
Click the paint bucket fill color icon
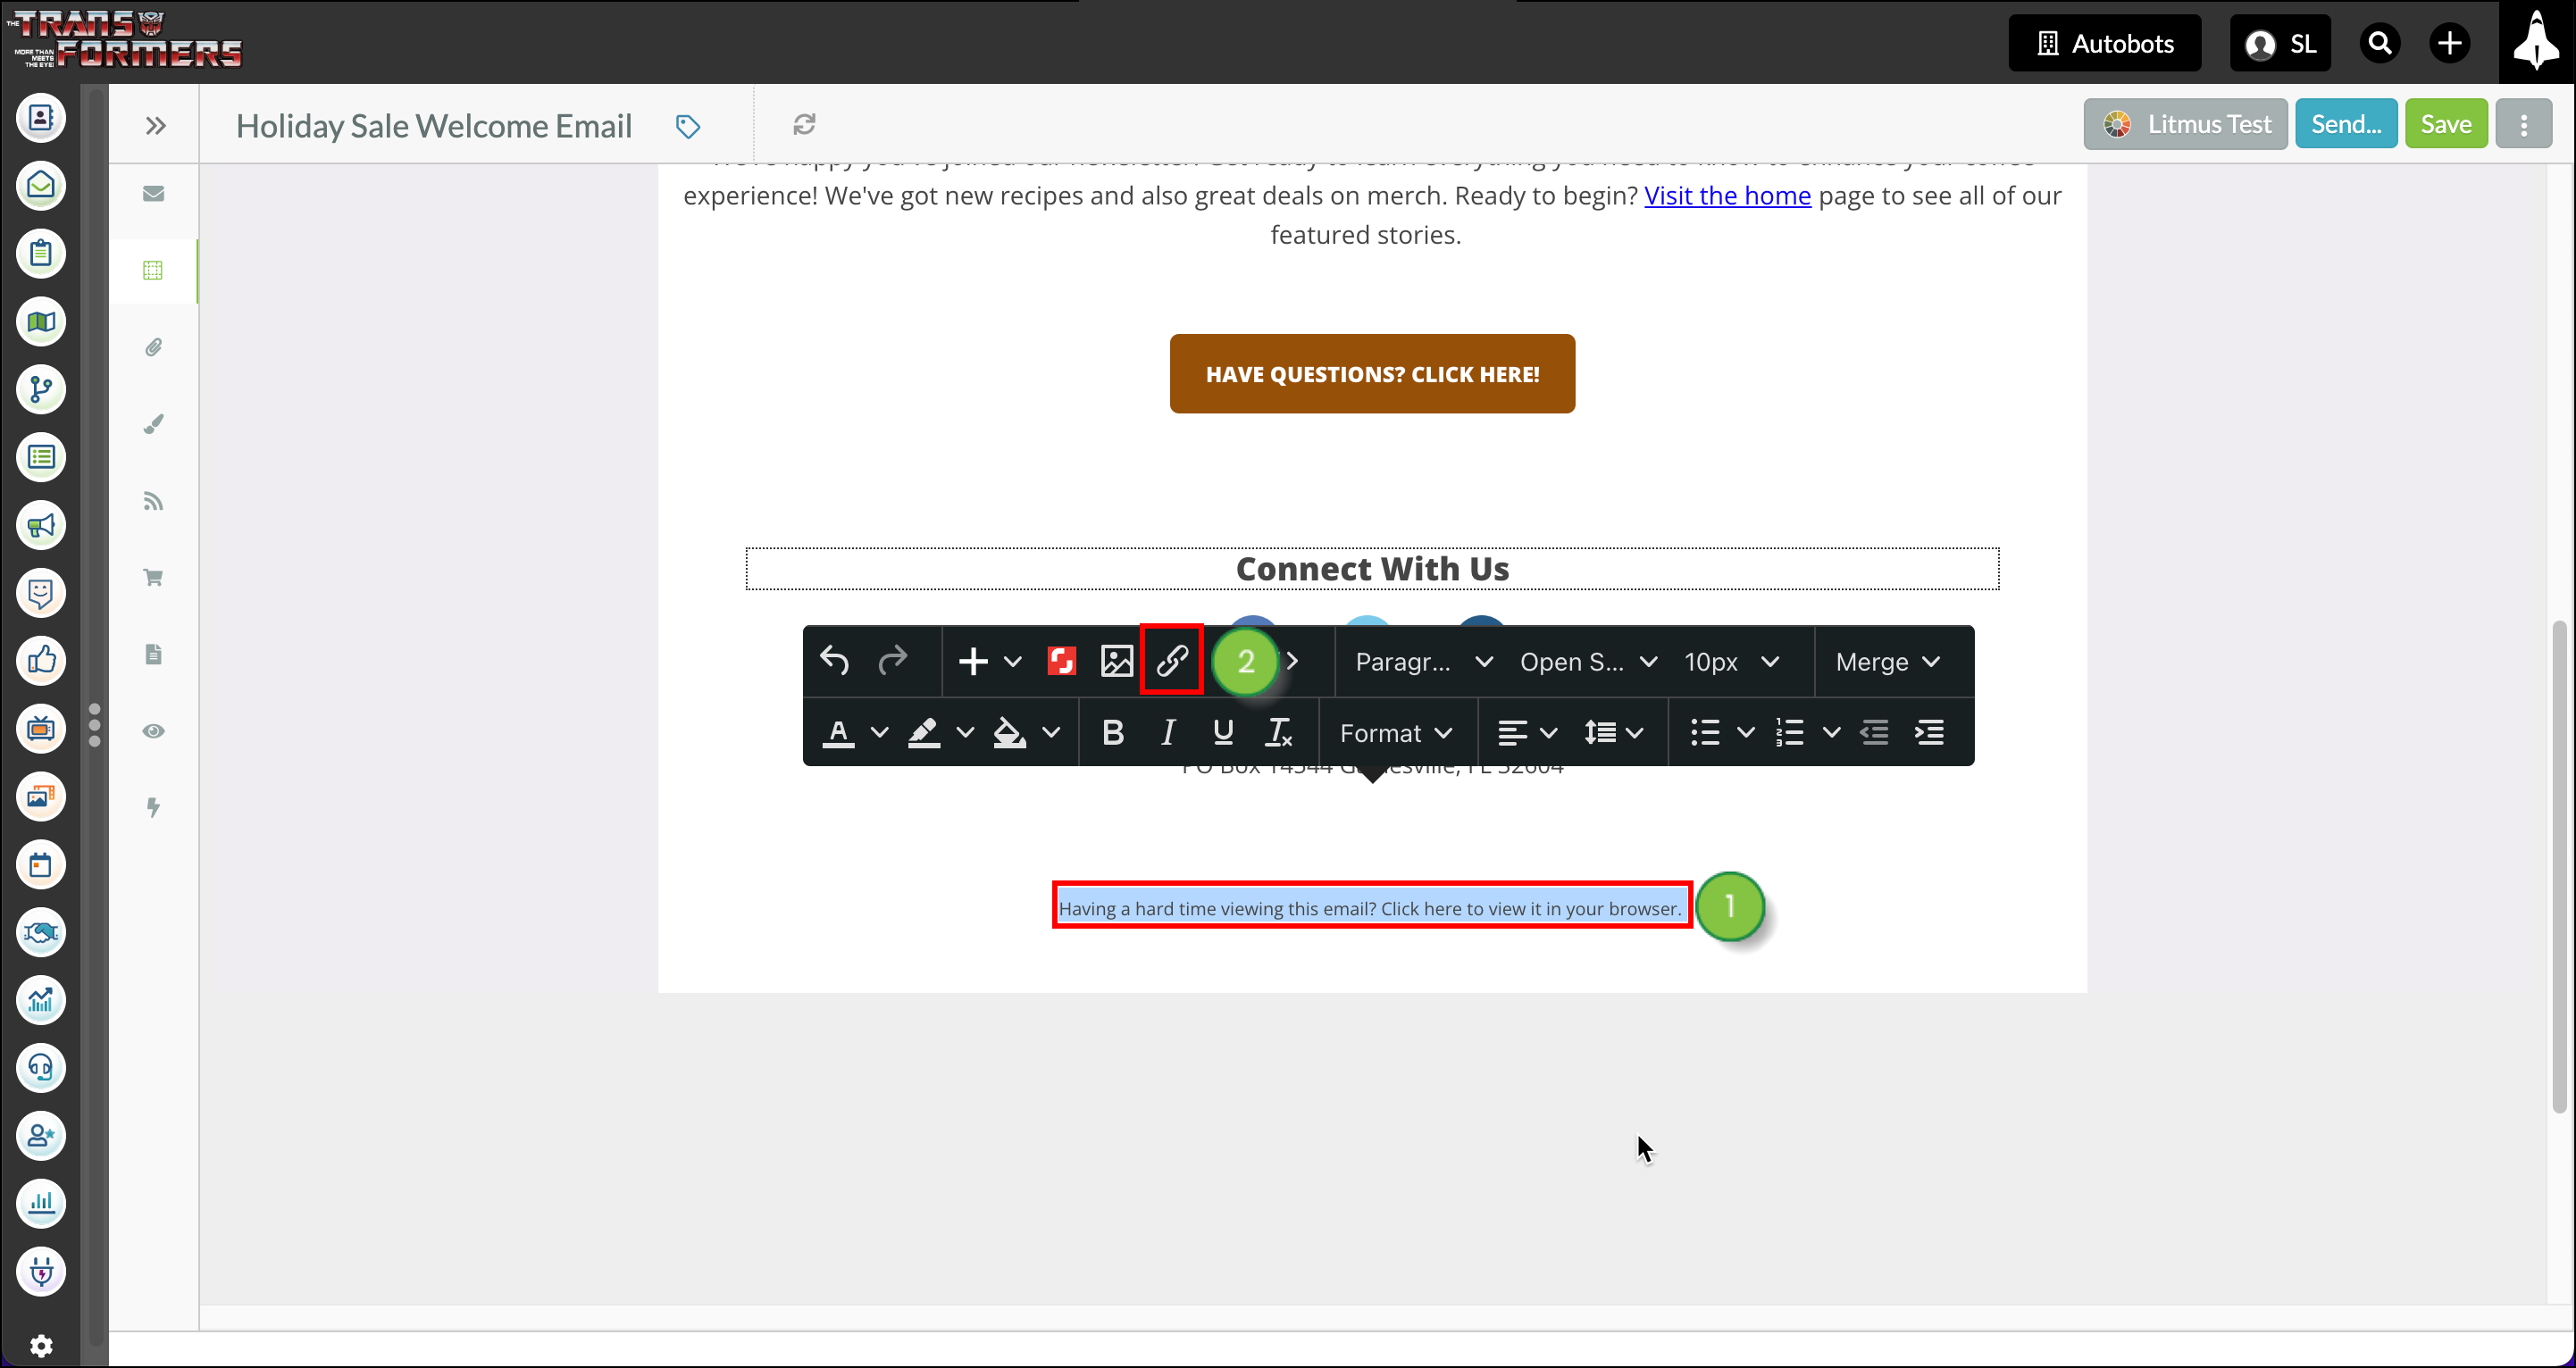(1009, 733)
